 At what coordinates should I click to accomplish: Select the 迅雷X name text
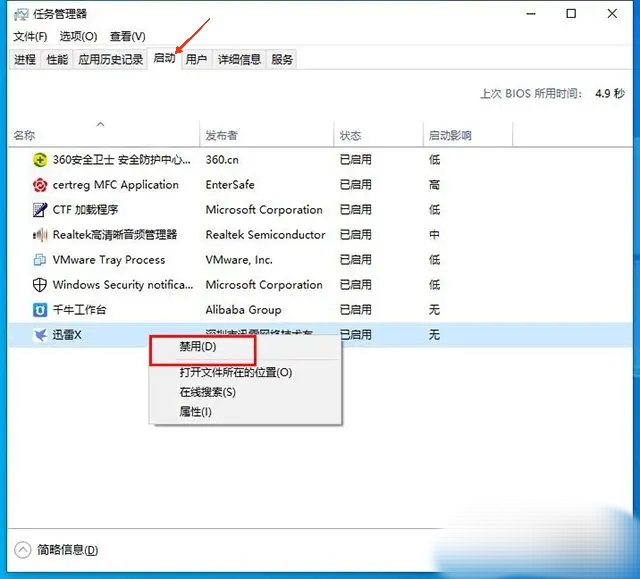(x=67, y=335)
